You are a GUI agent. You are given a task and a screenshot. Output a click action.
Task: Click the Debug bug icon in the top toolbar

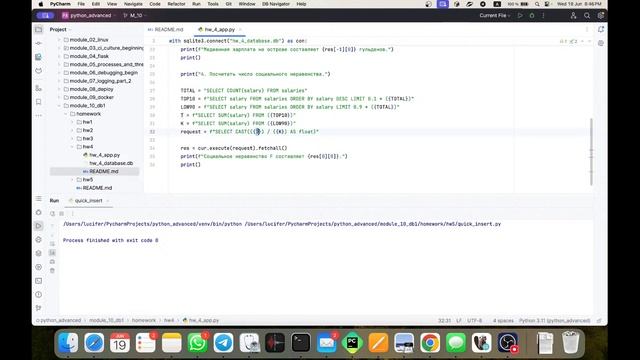click(532, 16)
